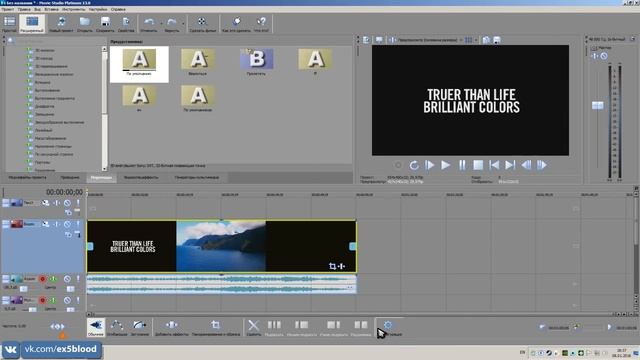Screen dimensions: 640x360
Task: Mute the Video track
Action: pos(67,224)
